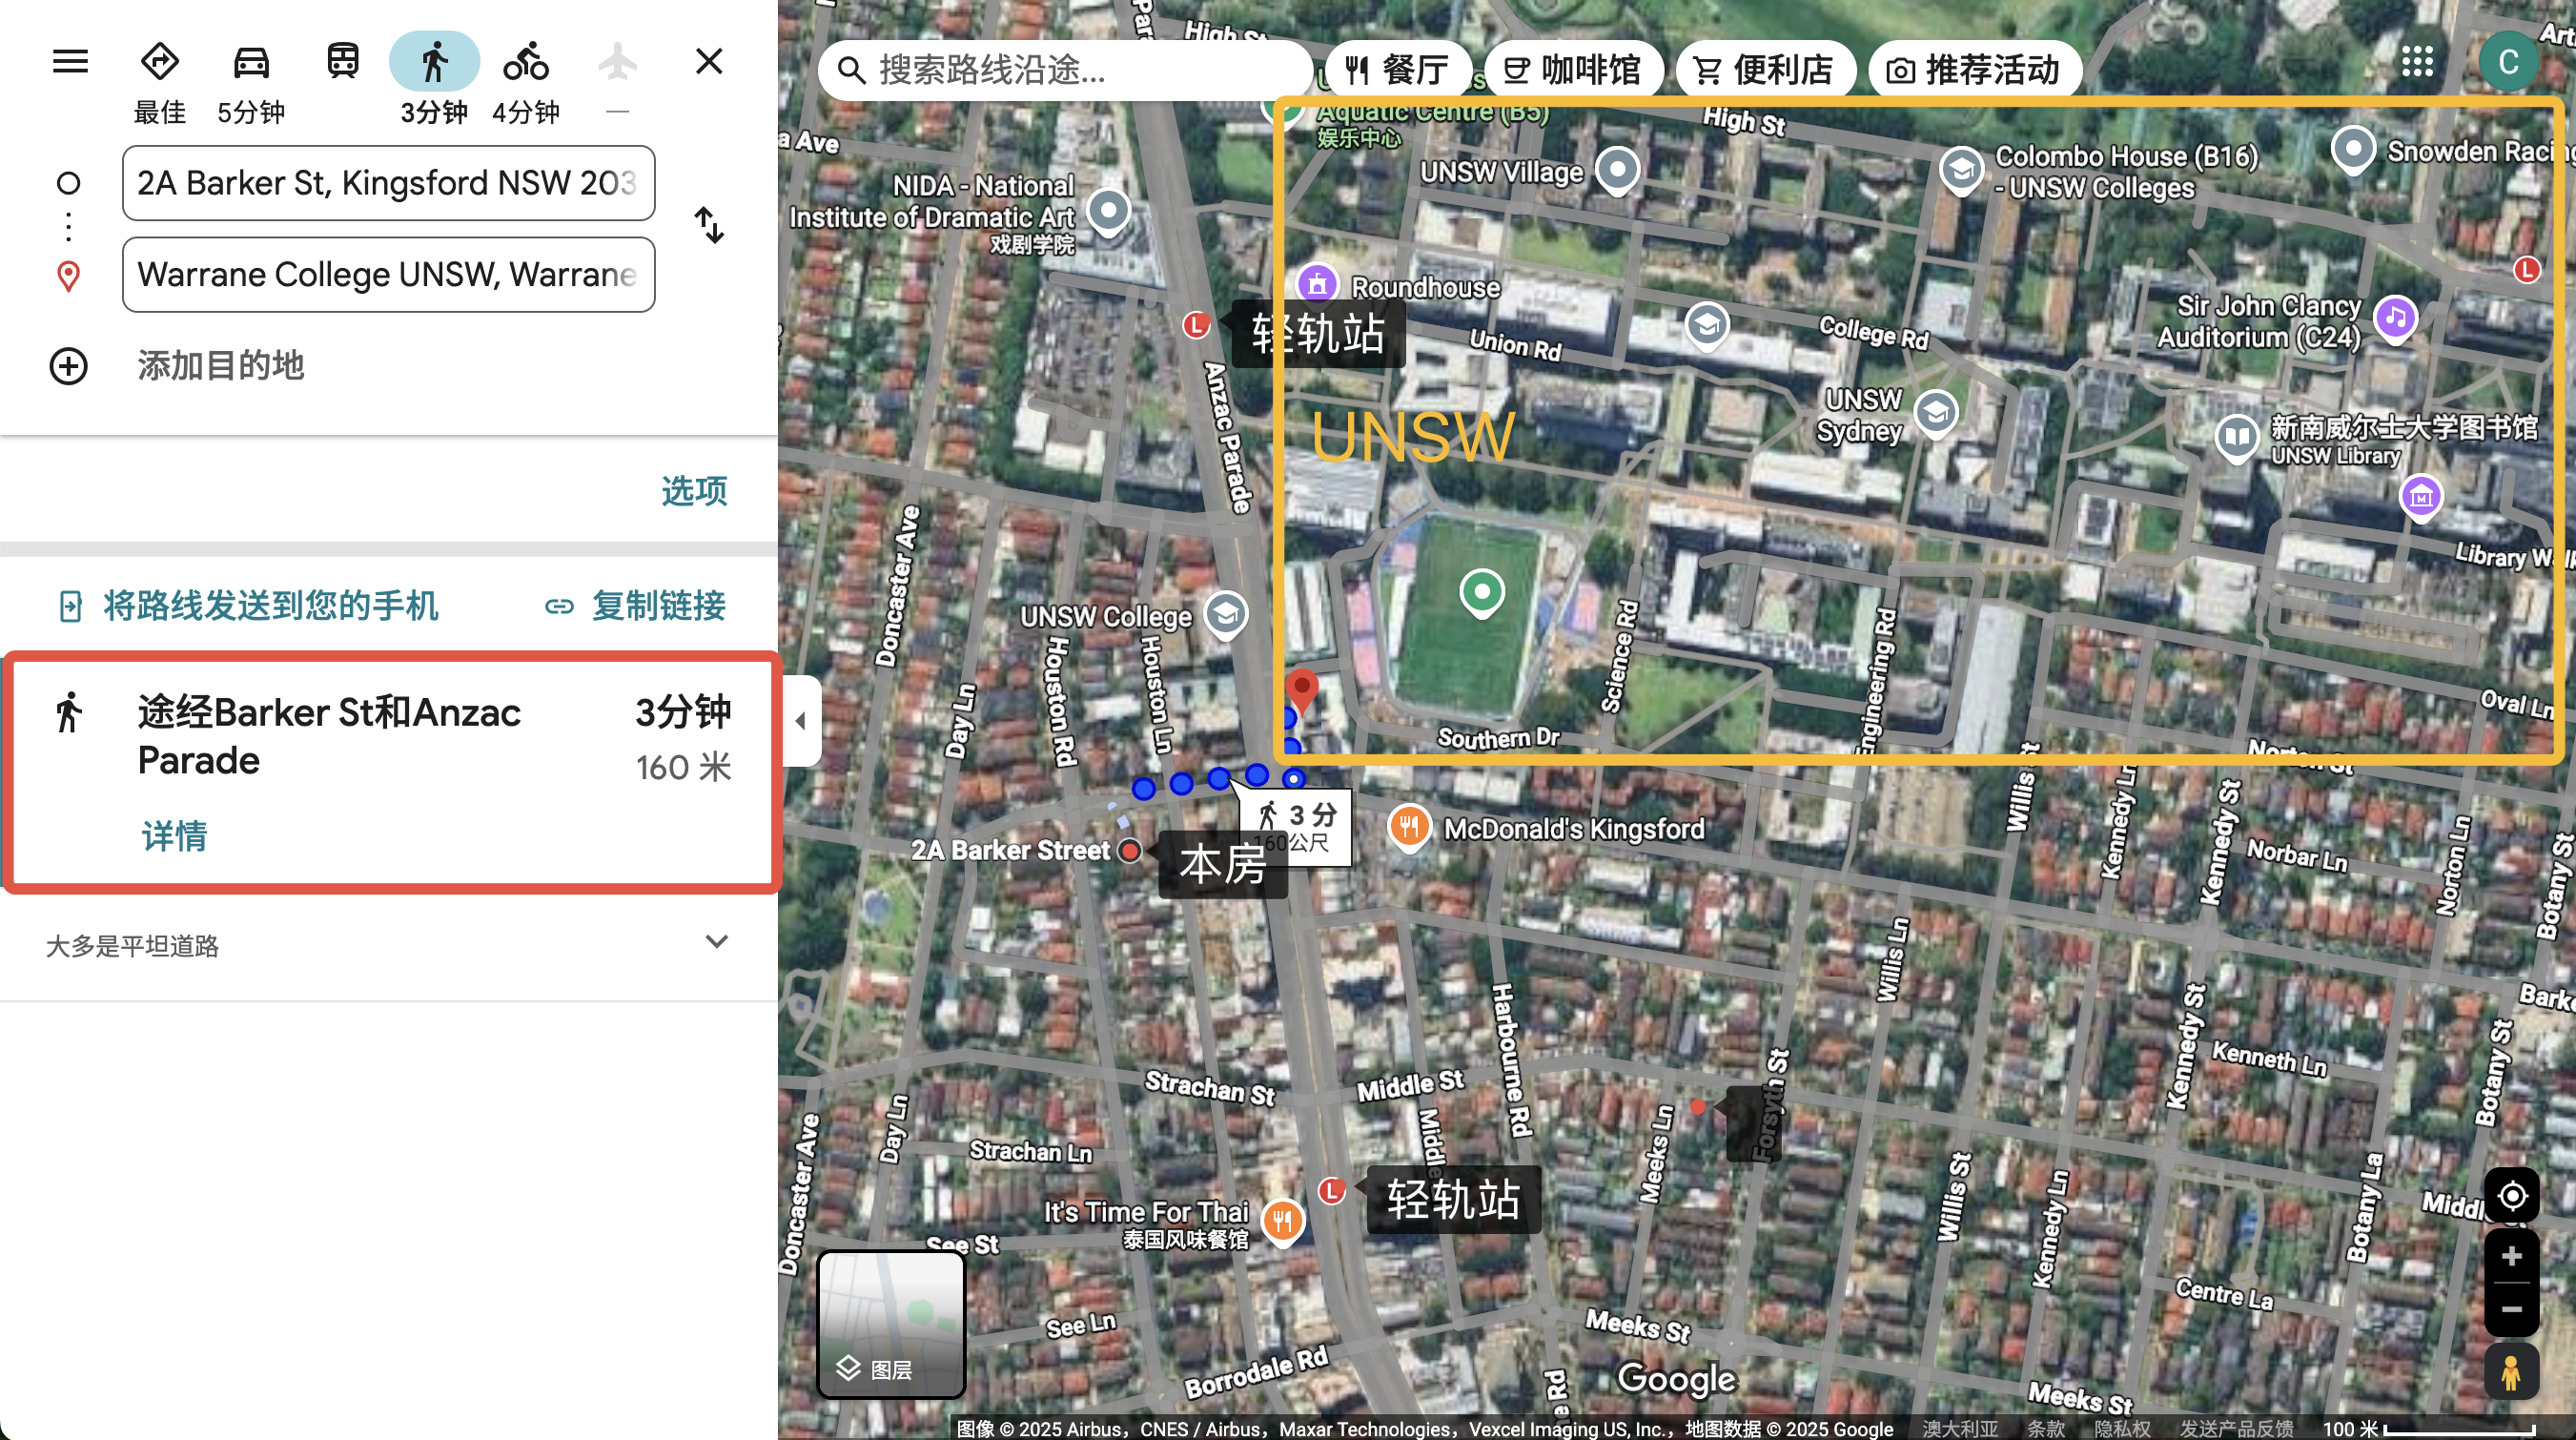Click the Colombo House (B16) pin
This screenshot has width=2576, height=1440.
pyautogui.click(x=1961, y=170)
